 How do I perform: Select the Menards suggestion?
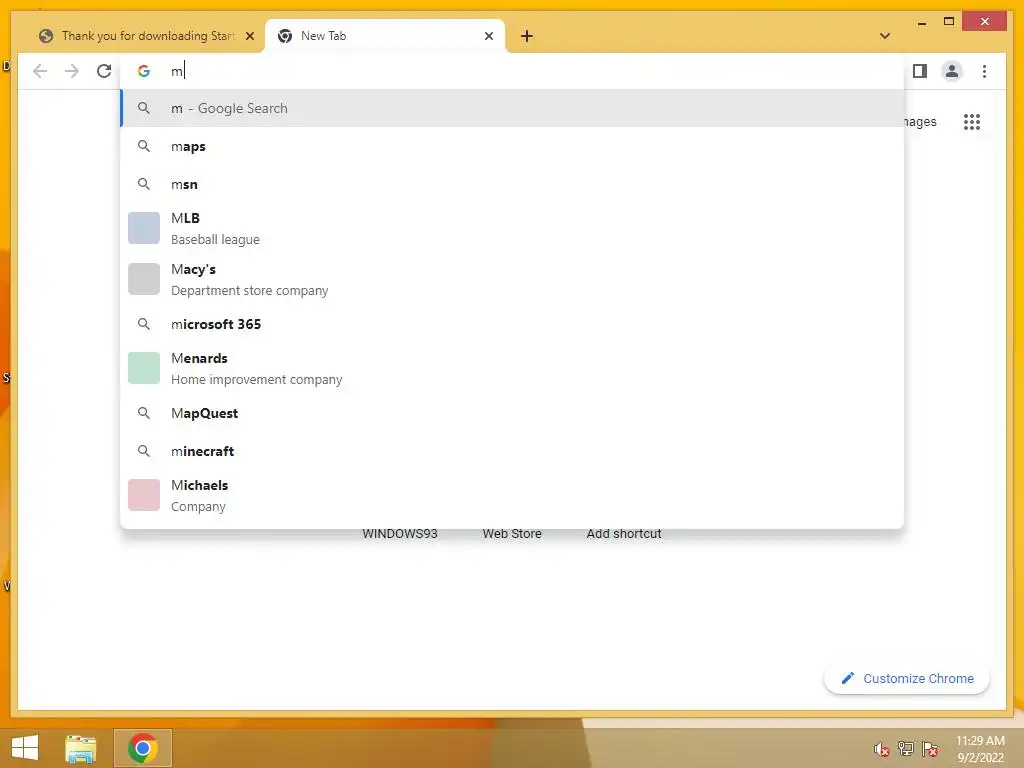(x=513, y=368)
